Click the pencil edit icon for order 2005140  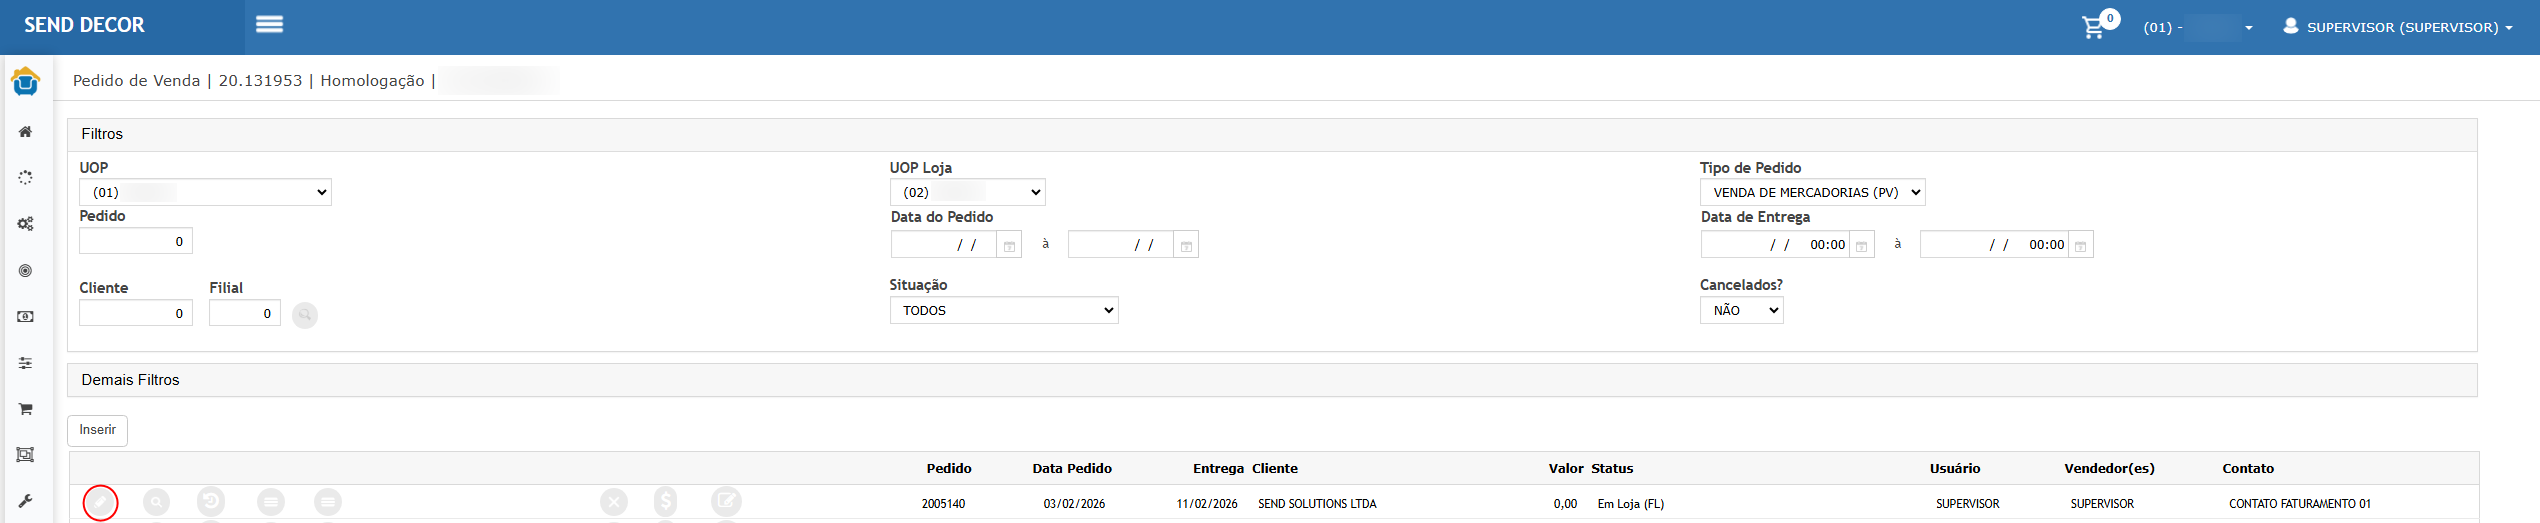pos(101,502)
